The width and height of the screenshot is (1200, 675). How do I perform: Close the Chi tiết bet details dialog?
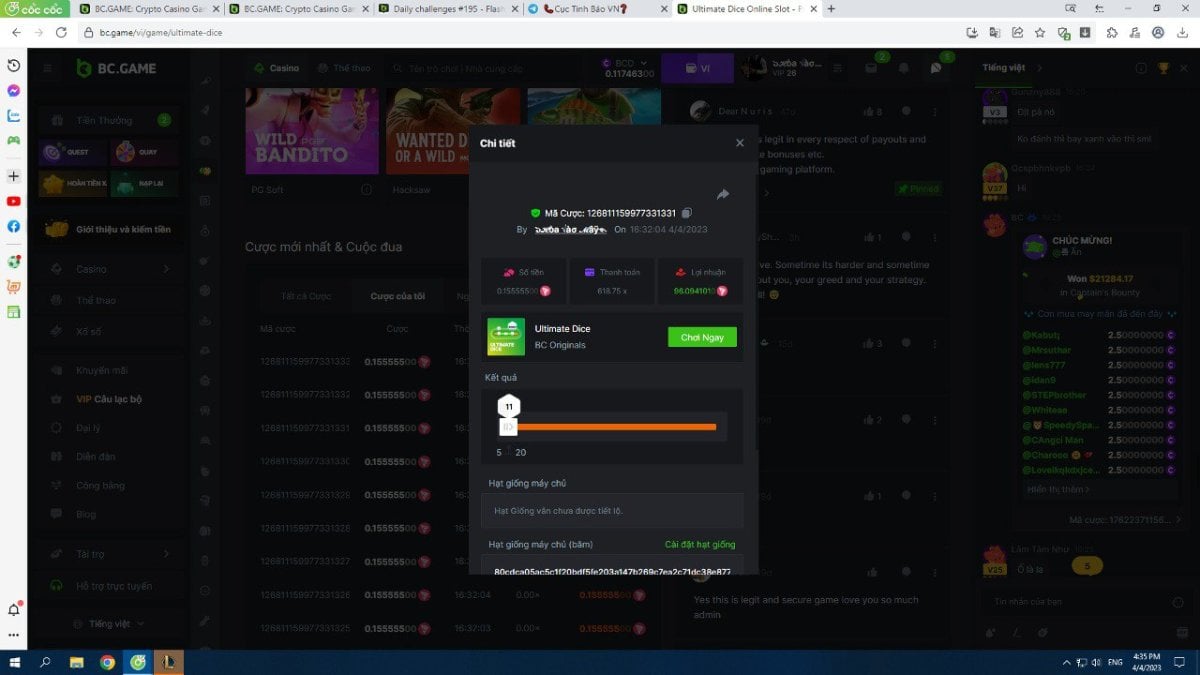(740, 143)
